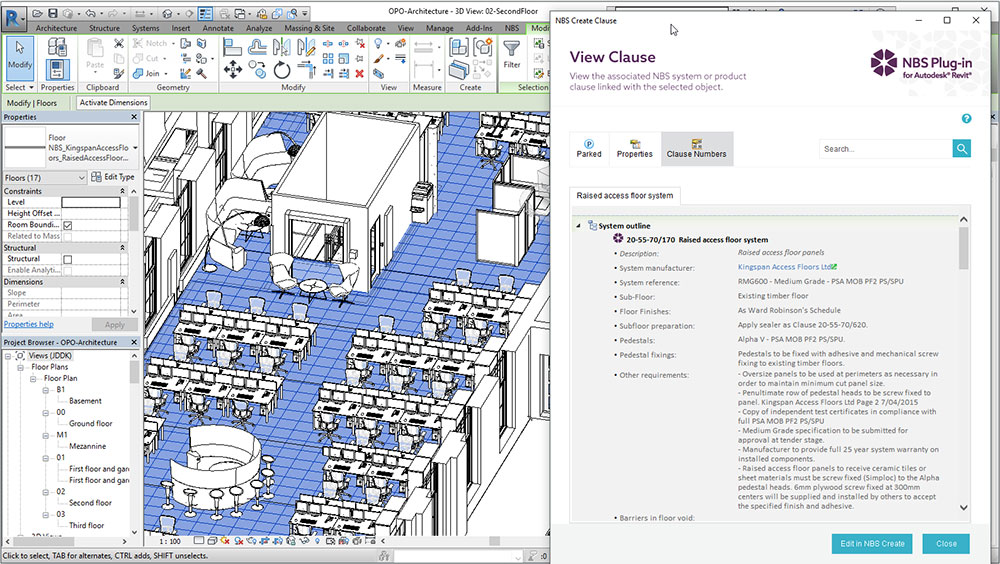Toggle the Enable Analytical Model checkbox
Screen dimensions: 1000x564
(68, 271)
